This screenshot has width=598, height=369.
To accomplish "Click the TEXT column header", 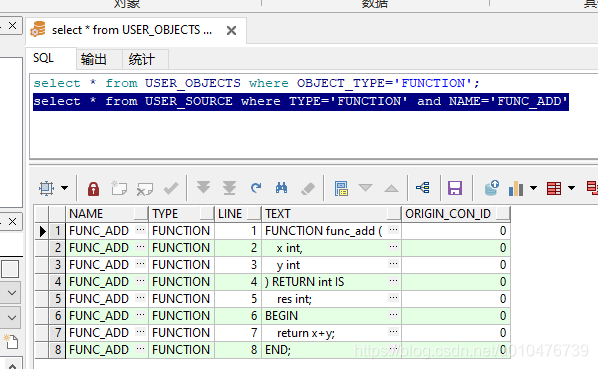I will point(331,214).
